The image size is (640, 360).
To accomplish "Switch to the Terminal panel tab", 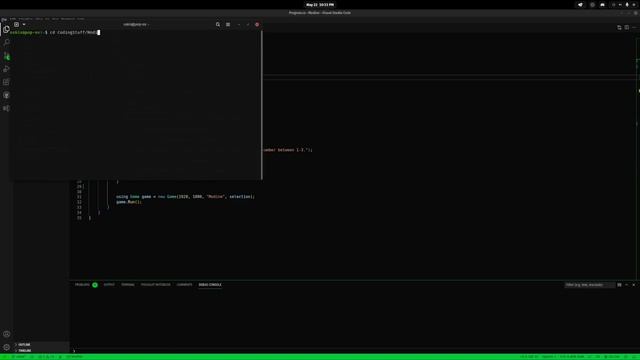I will pyautogui.click(x=128, y=284).
